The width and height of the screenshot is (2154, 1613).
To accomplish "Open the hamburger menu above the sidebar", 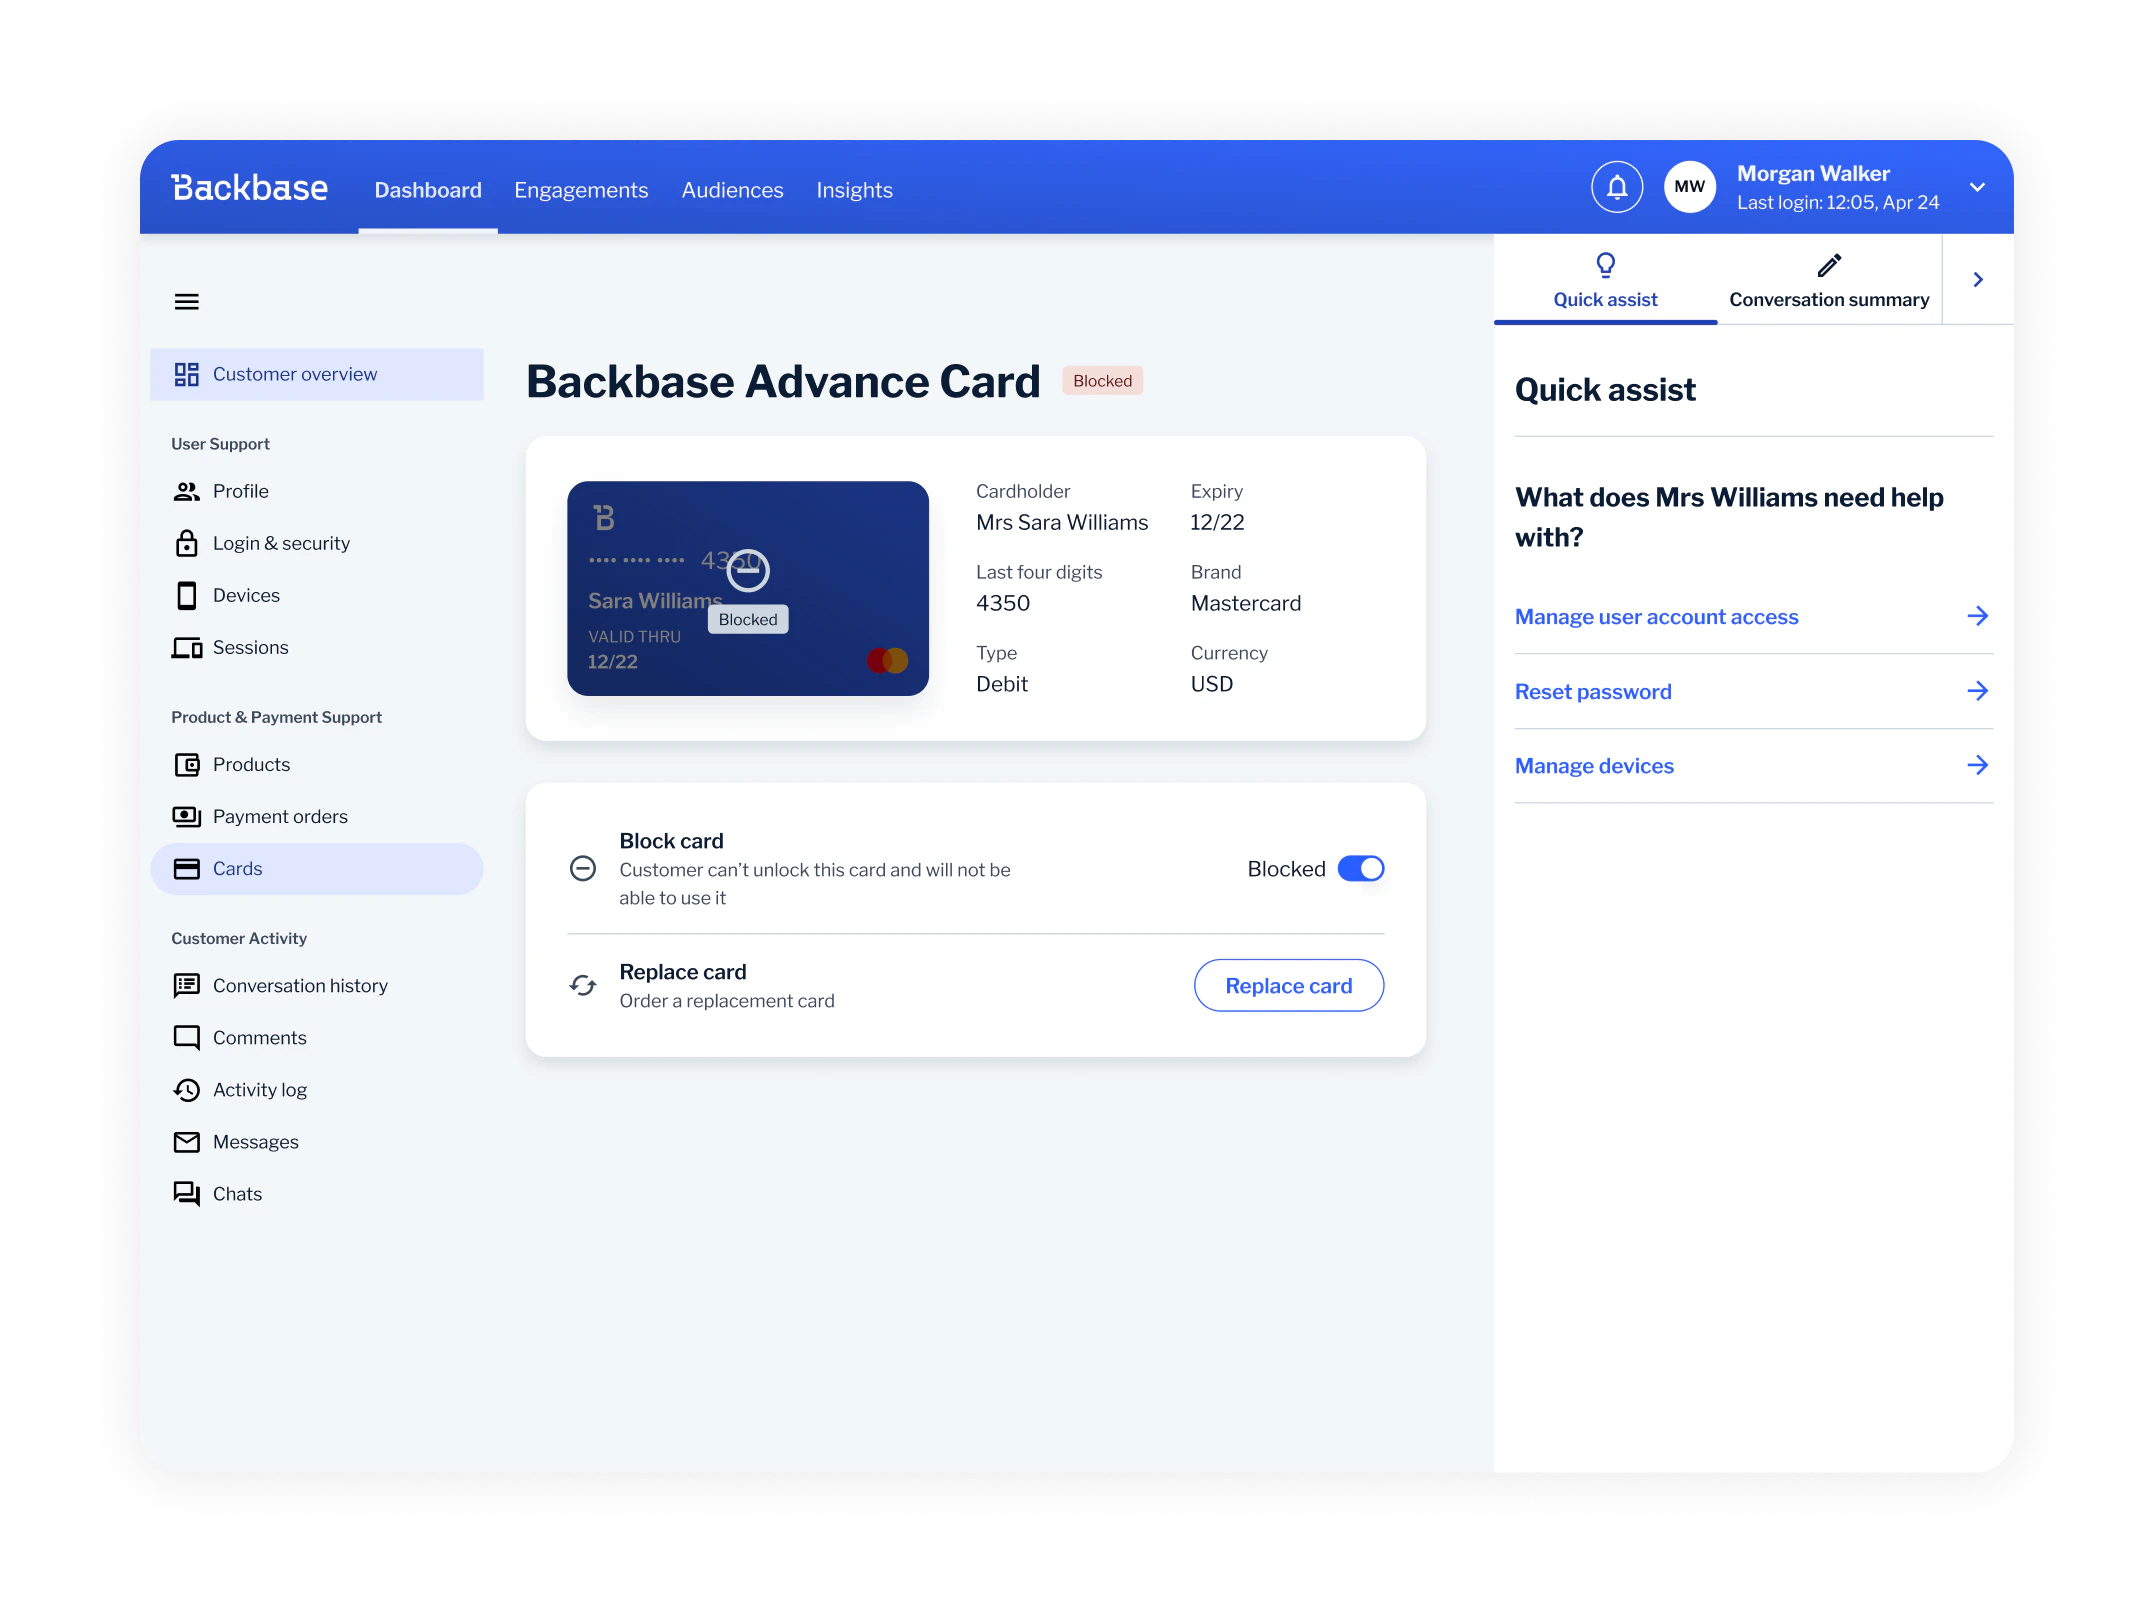I will (187, 301).
